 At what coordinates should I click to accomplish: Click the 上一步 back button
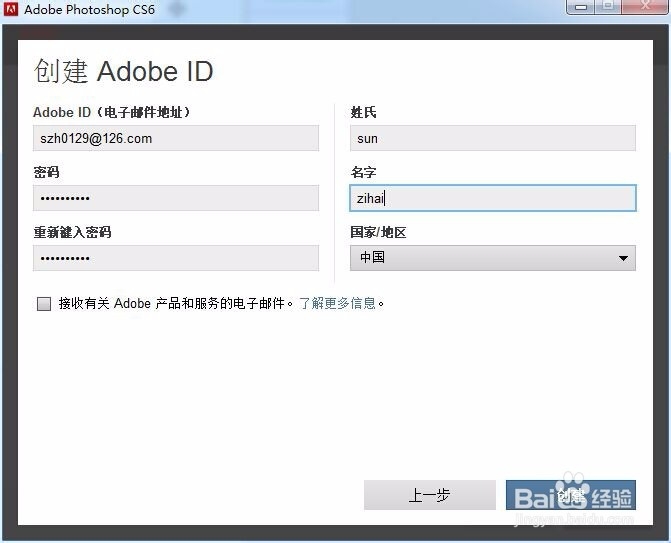pyautogui.click(x=430, y=495)
